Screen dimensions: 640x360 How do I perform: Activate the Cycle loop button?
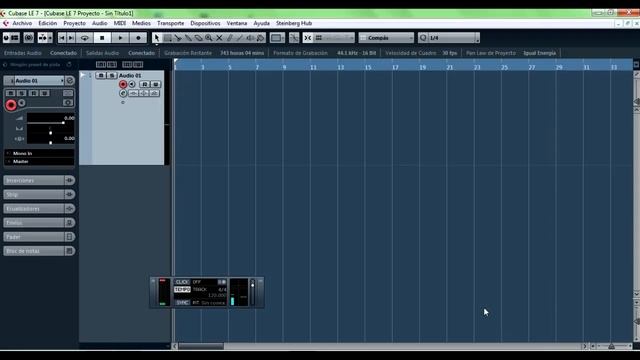pos(84,38)
